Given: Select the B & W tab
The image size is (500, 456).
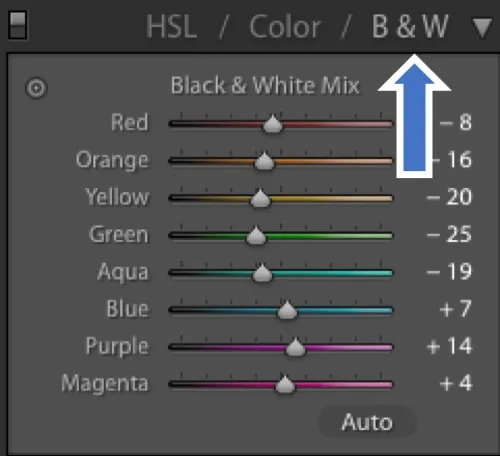Looking at the screenshot, I should coord(410,26).
